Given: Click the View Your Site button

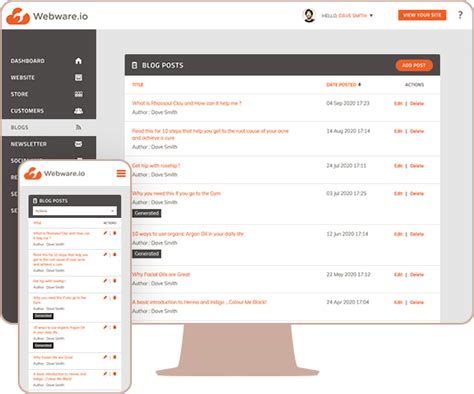Looking at the screenshot, I should coord(422,15).
